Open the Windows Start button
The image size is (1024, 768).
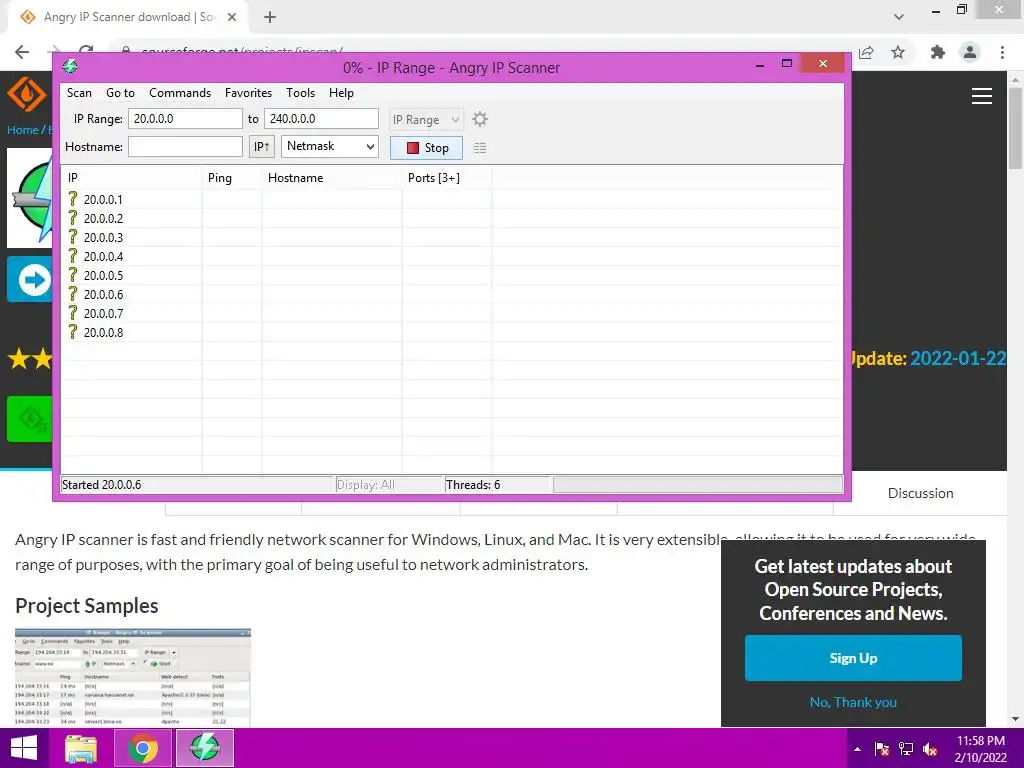point(24,748)
